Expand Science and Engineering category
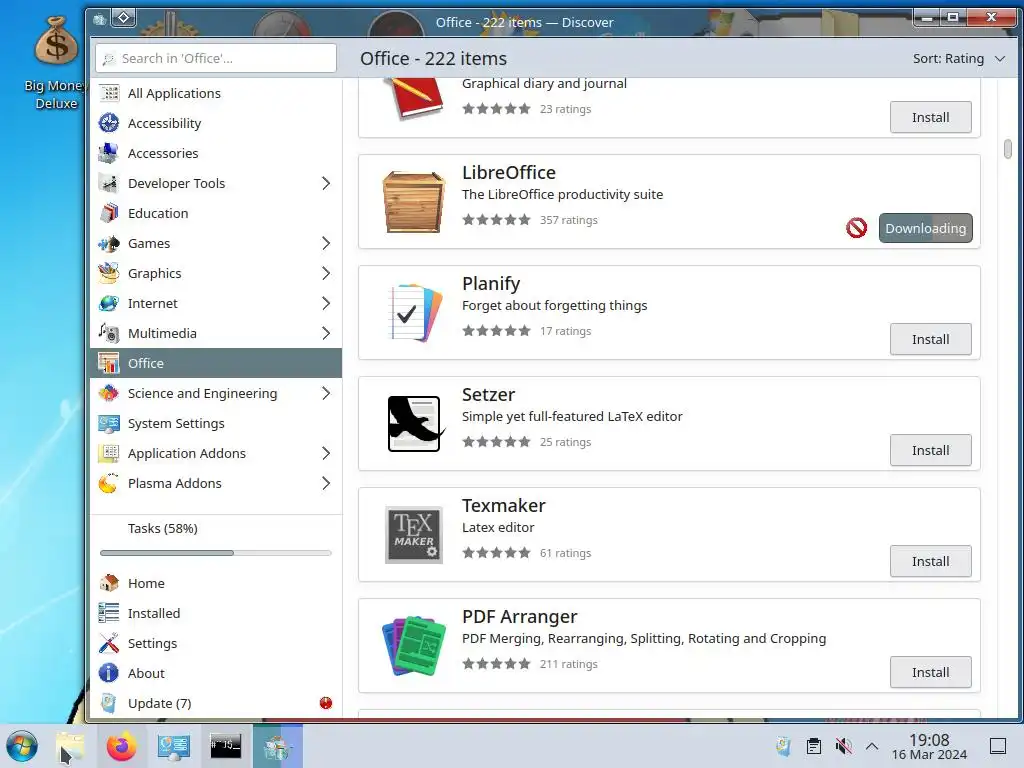The image size is (1024, 768). pos(326,393)
